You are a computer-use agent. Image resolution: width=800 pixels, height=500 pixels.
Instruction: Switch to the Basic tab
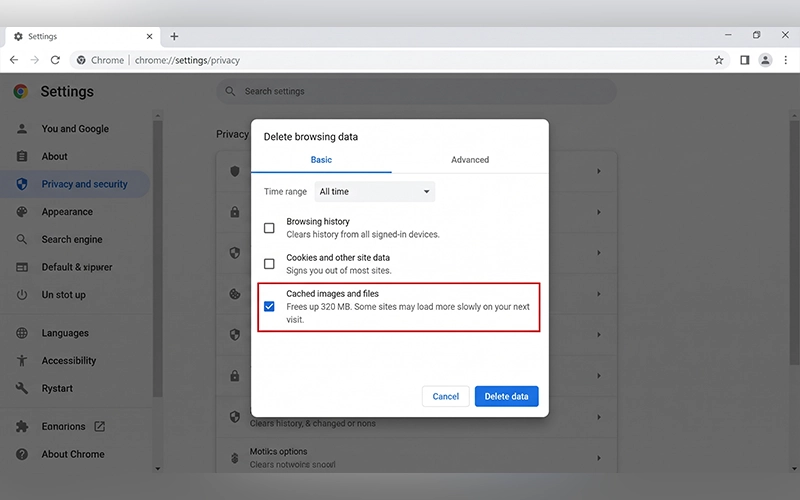click(321, 160)
